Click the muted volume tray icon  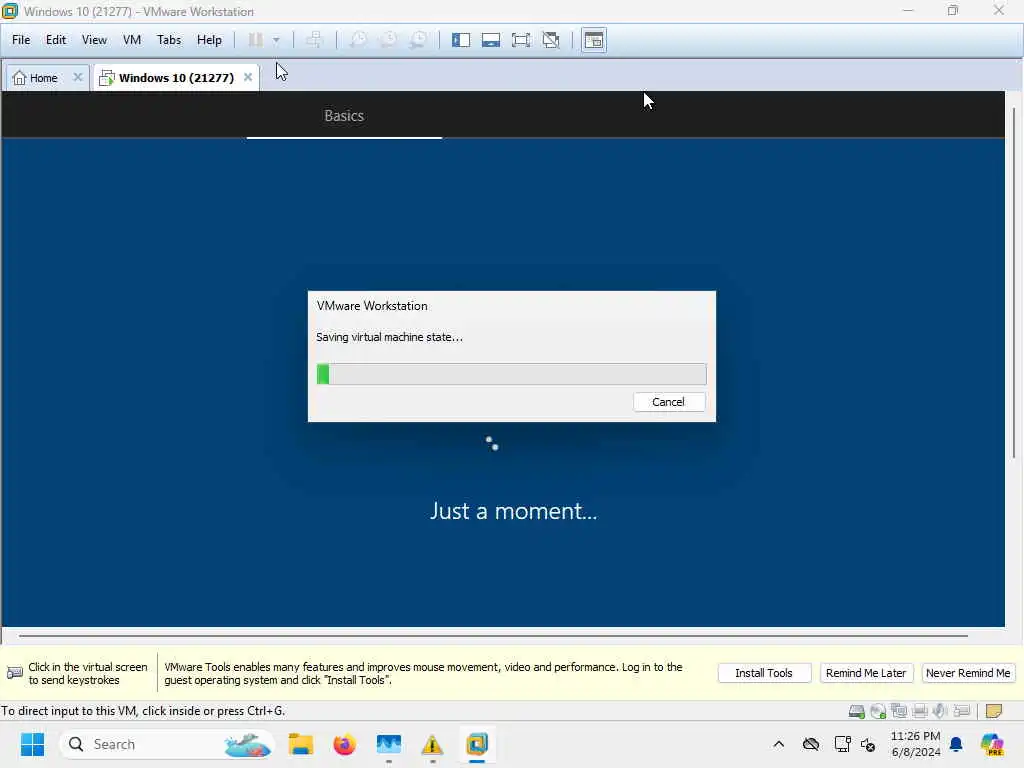pos(868,744)
